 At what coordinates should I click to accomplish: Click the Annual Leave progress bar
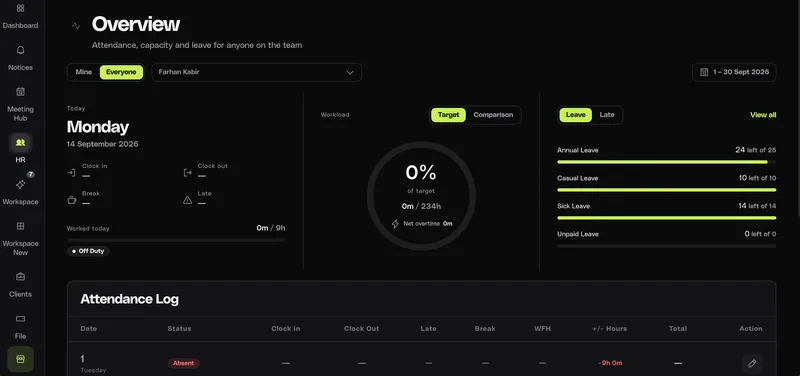pos(666,162)
